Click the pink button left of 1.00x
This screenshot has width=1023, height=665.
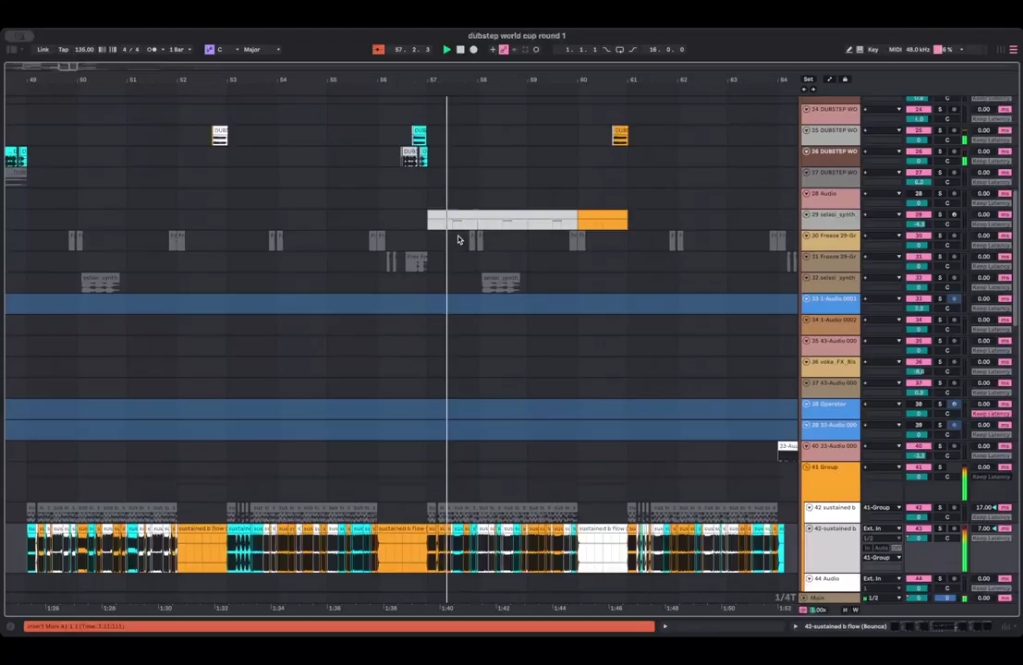pos(803,610)
